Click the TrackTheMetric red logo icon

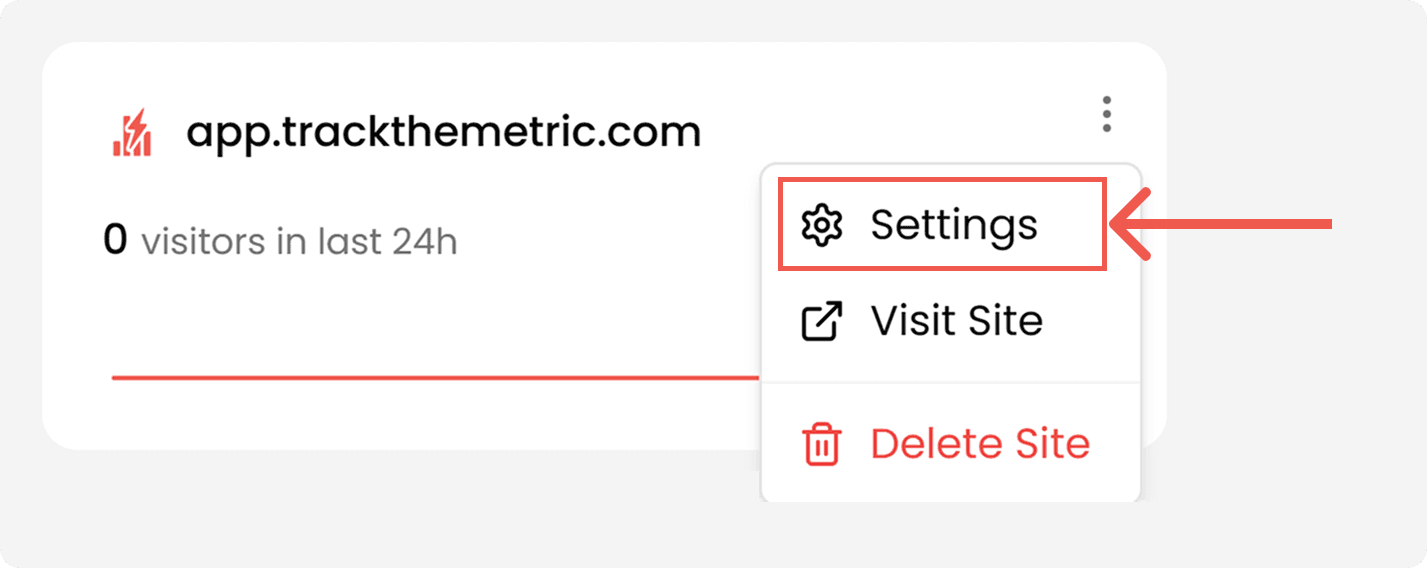[132, 133]
